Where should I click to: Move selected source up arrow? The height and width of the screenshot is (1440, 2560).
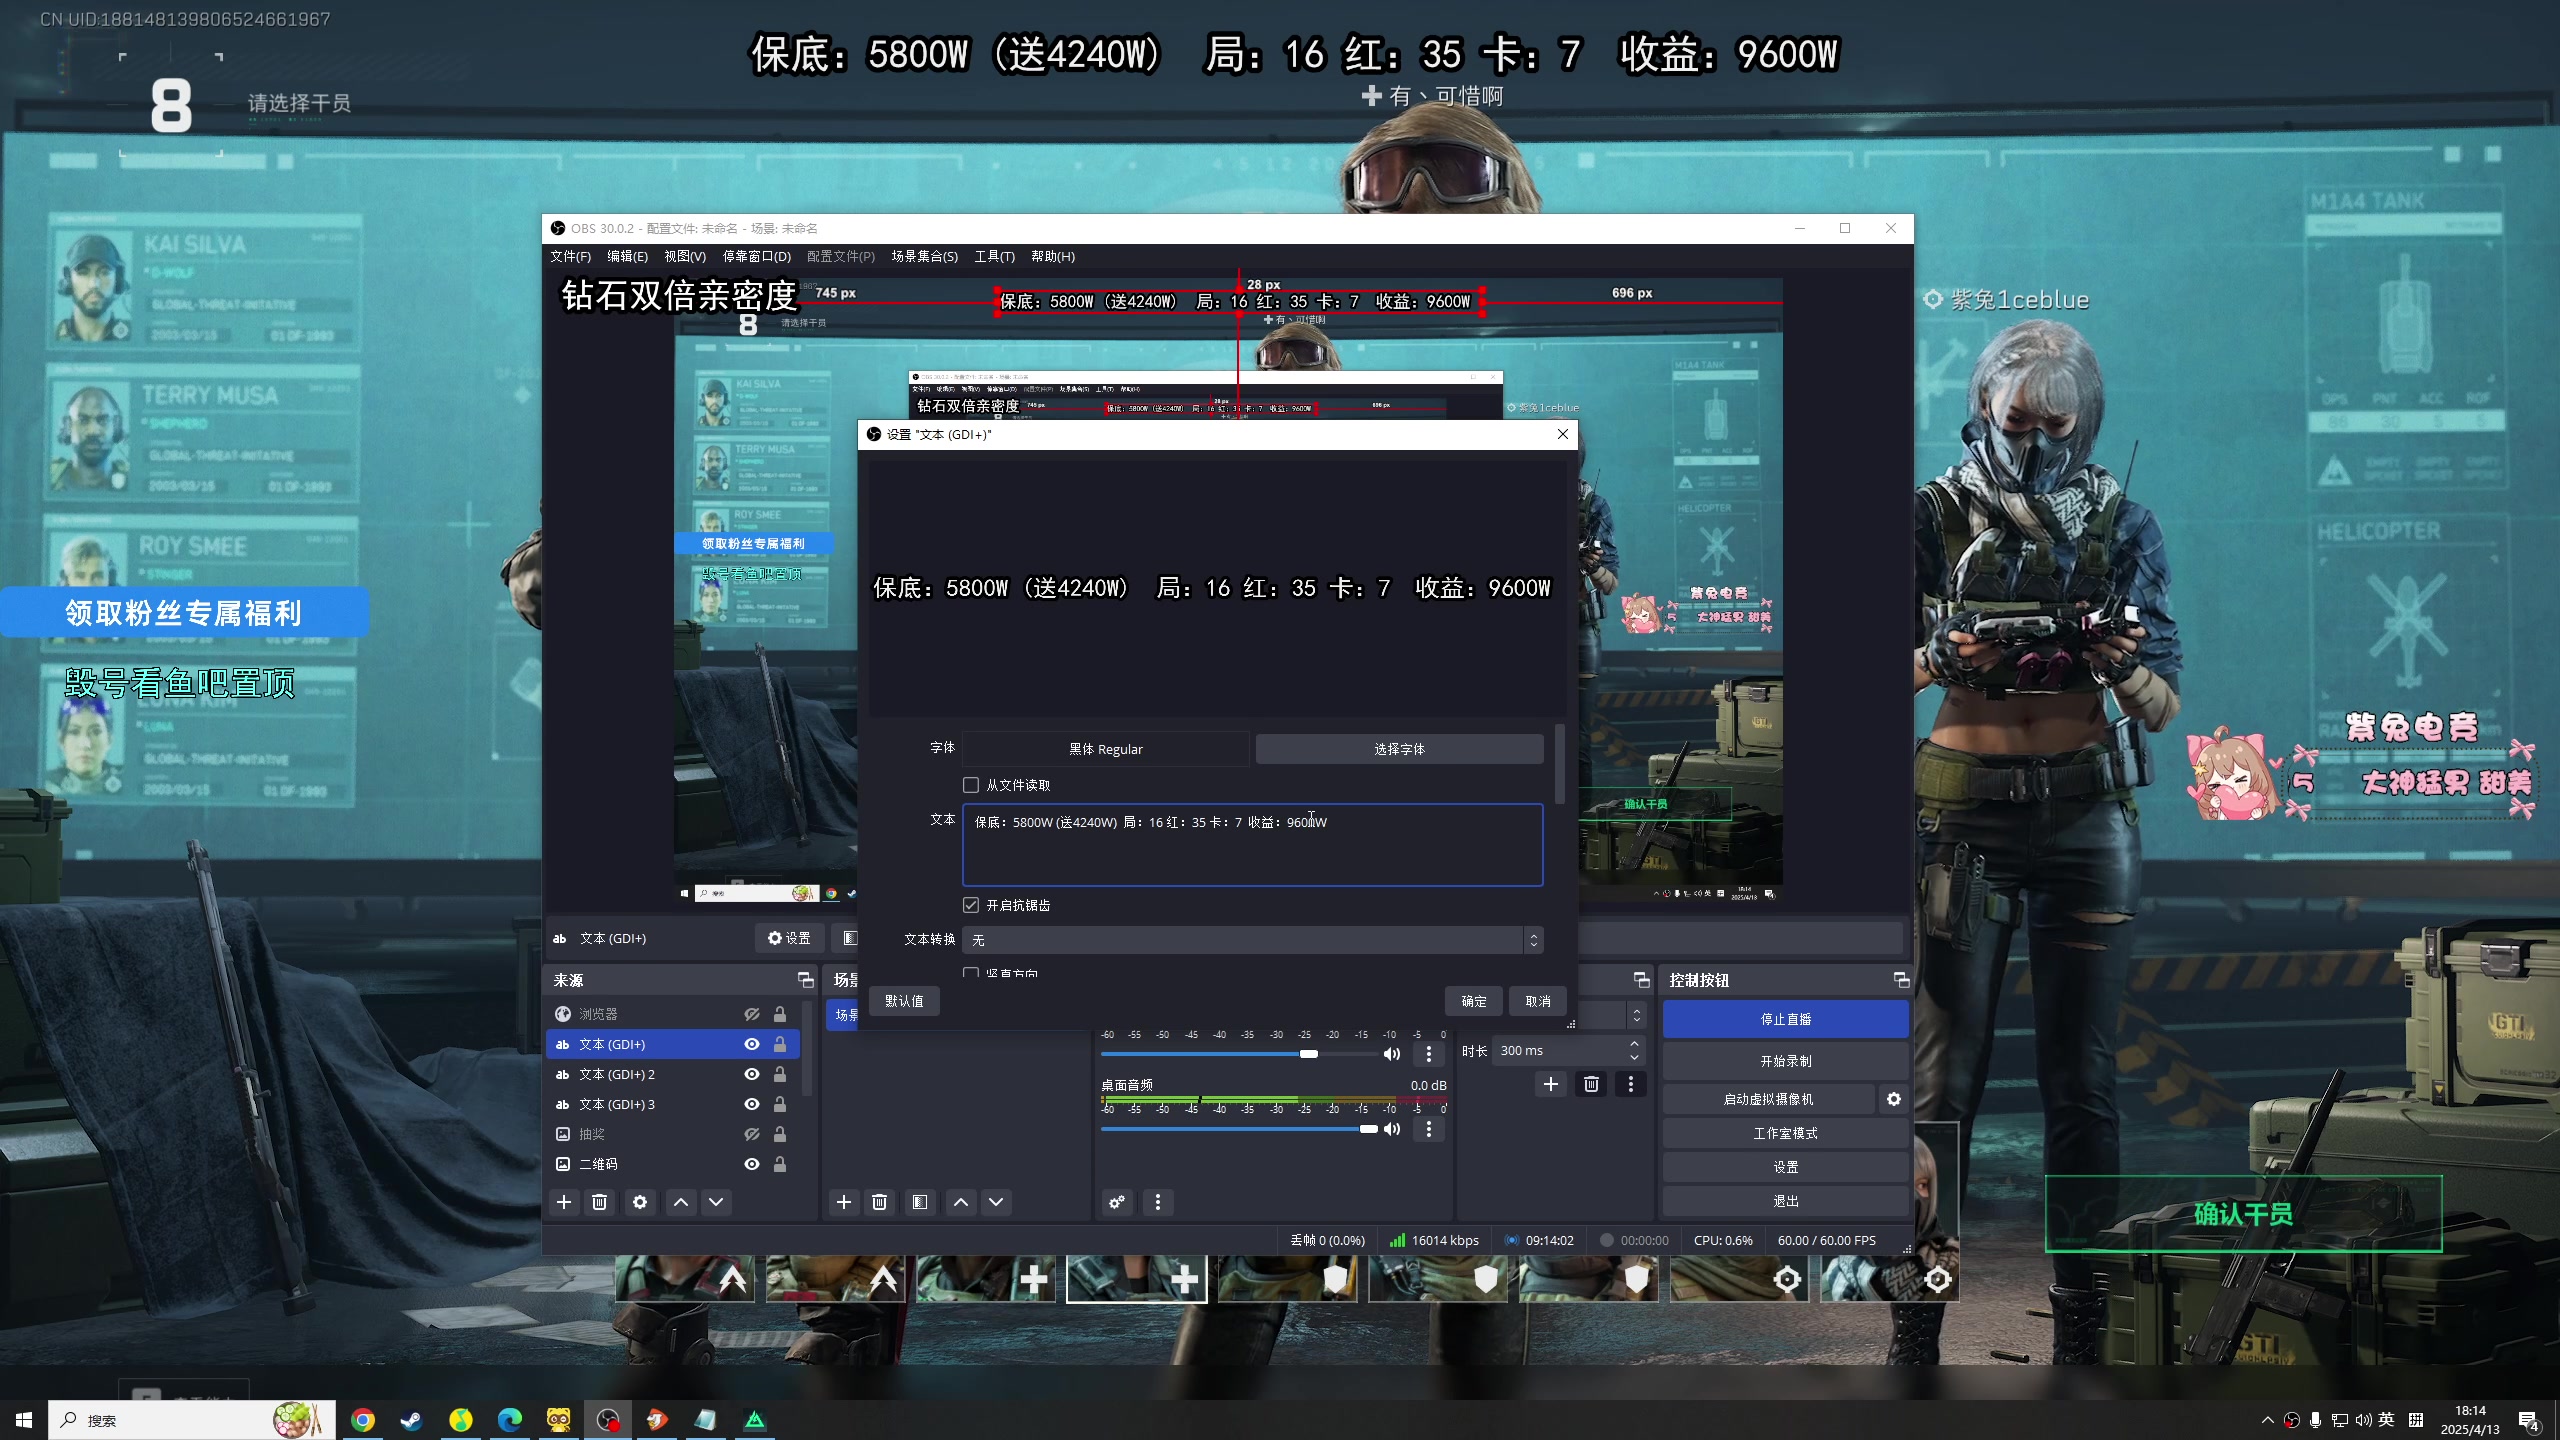(681, 1202)
